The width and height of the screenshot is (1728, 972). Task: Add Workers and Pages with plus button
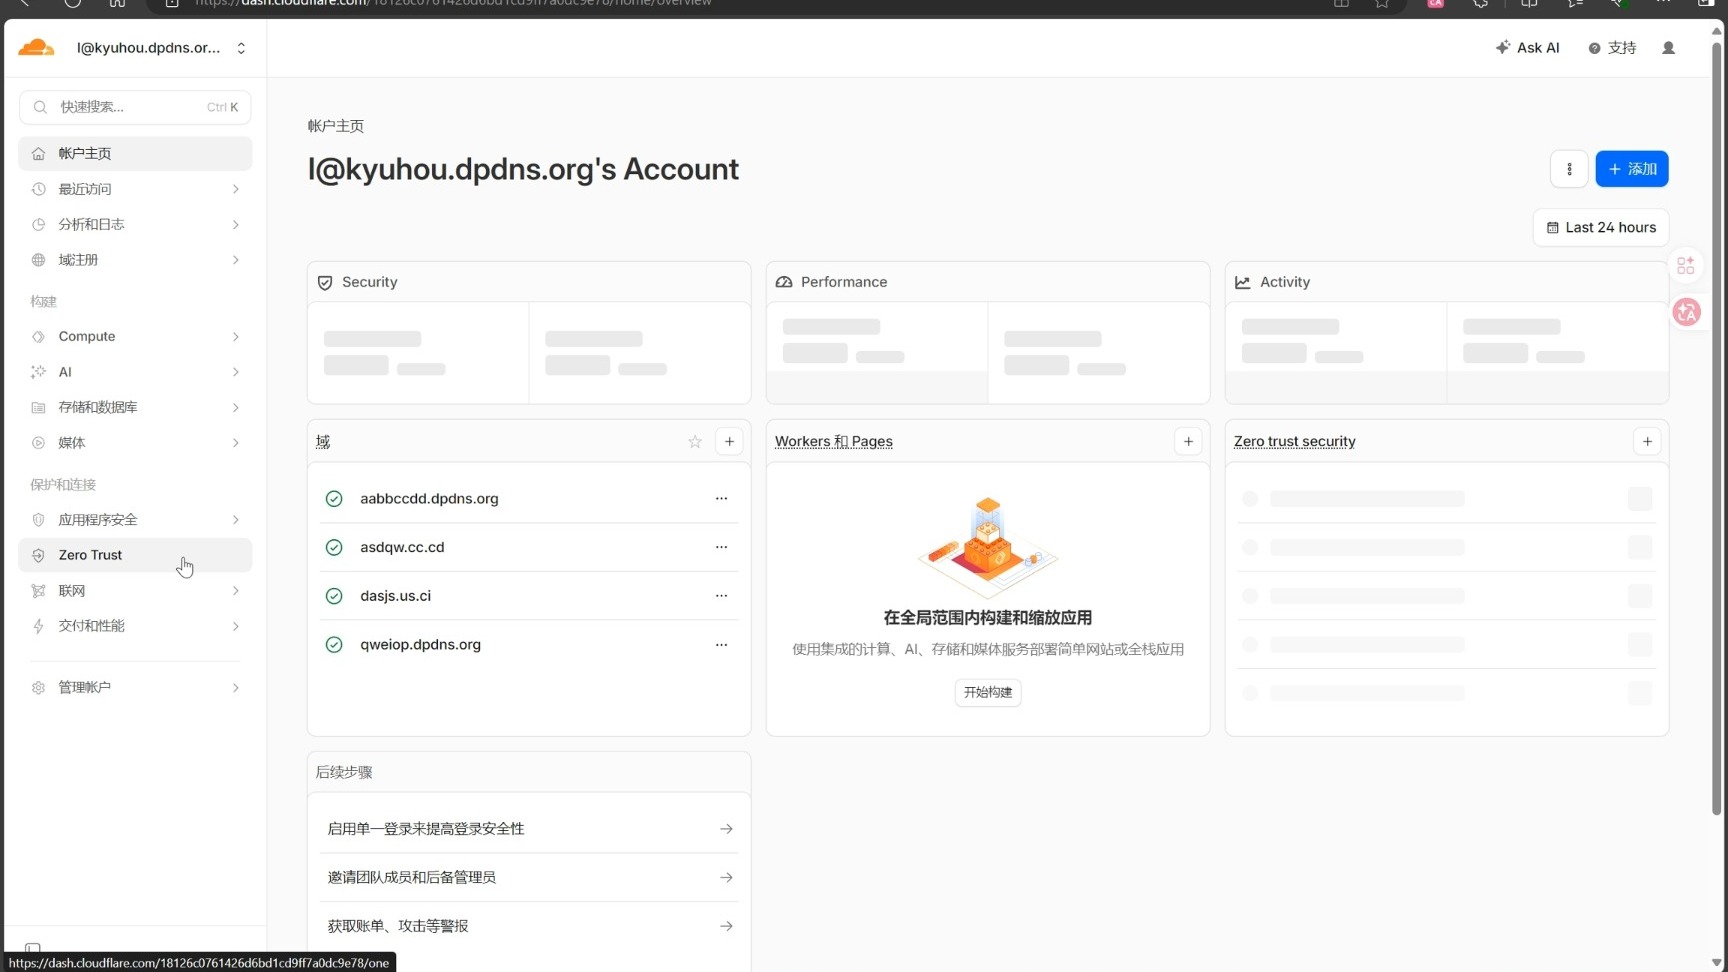[x=1188, y=442]
